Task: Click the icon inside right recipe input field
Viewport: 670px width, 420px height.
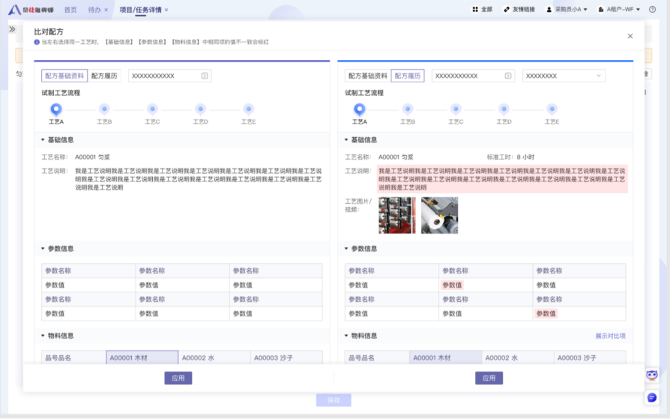Action: click(x=508, y=76)
